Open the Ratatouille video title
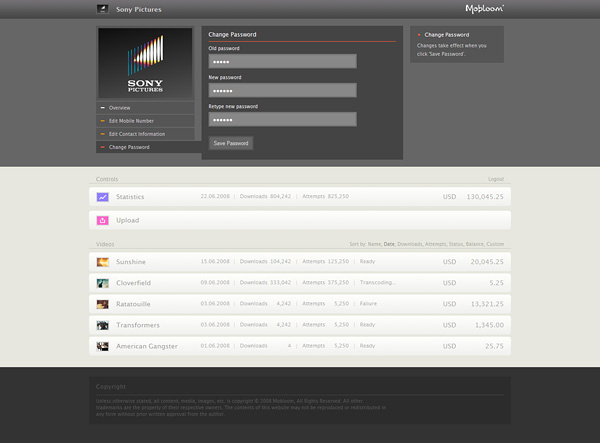 [133, 304]
